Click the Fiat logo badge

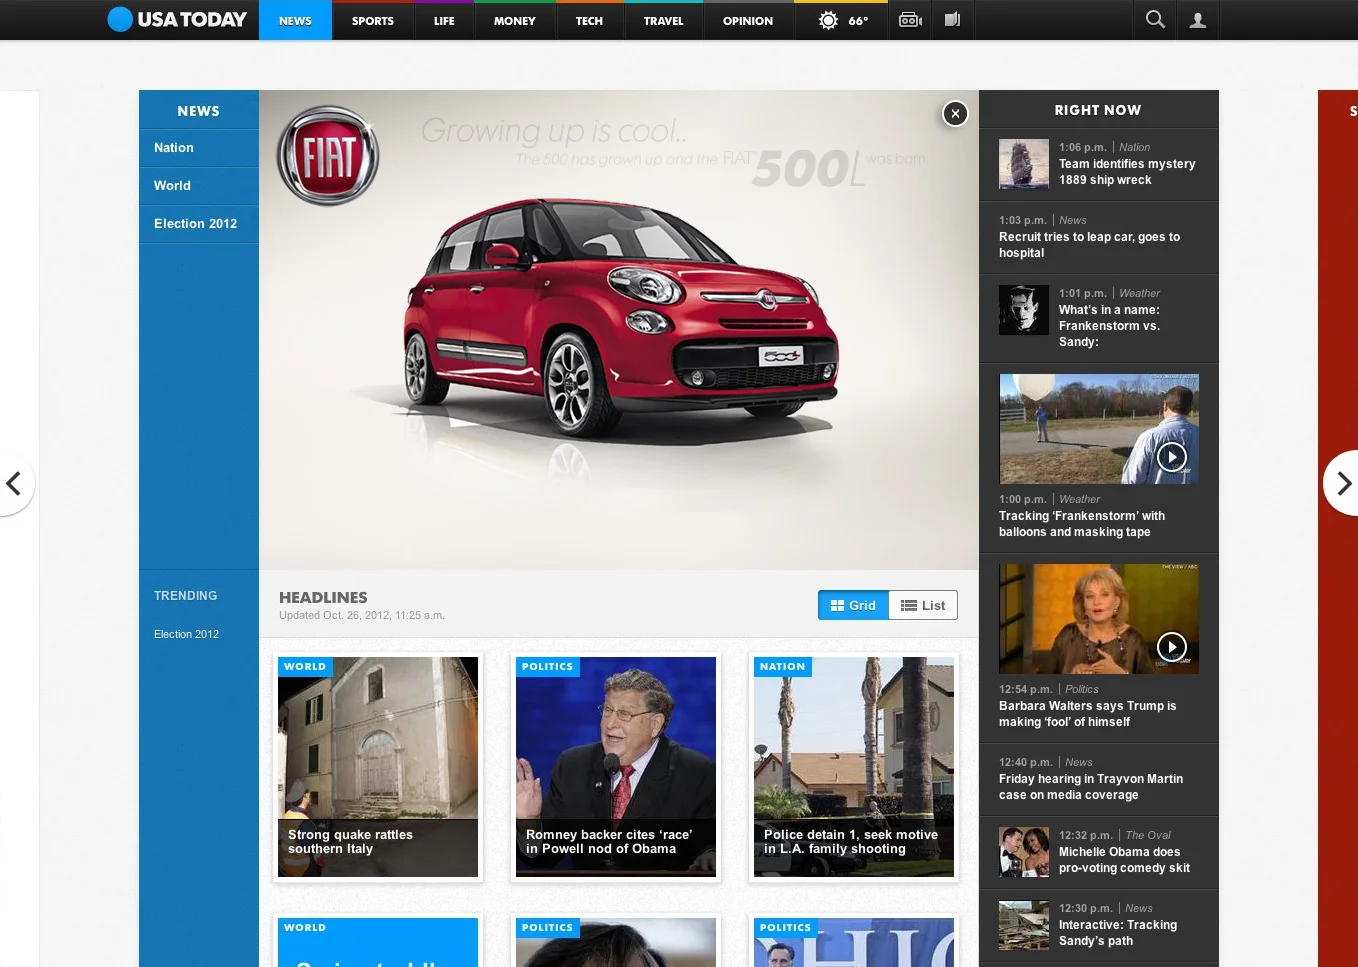[328, 156]
